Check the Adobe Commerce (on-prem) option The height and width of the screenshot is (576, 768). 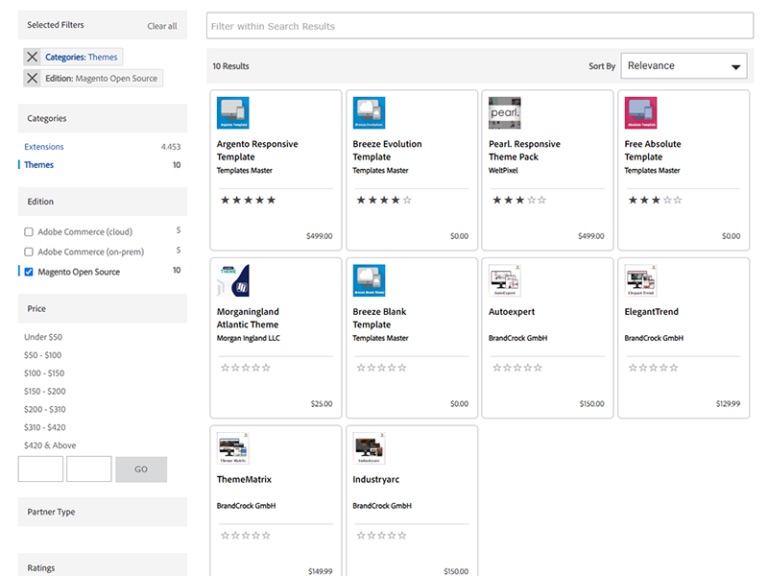point(29,252)
